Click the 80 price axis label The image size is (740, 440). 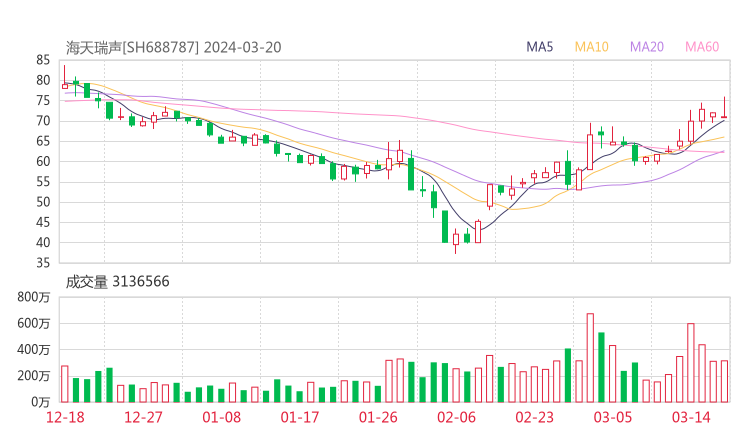click(43, 80)
